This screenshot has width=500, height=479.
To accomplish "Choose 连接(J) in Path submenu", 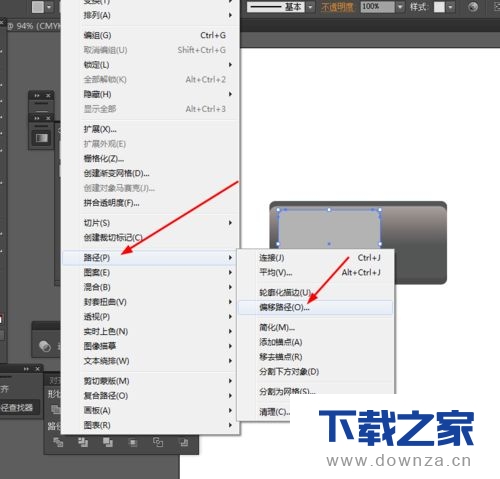I will (x=316, y=258).
